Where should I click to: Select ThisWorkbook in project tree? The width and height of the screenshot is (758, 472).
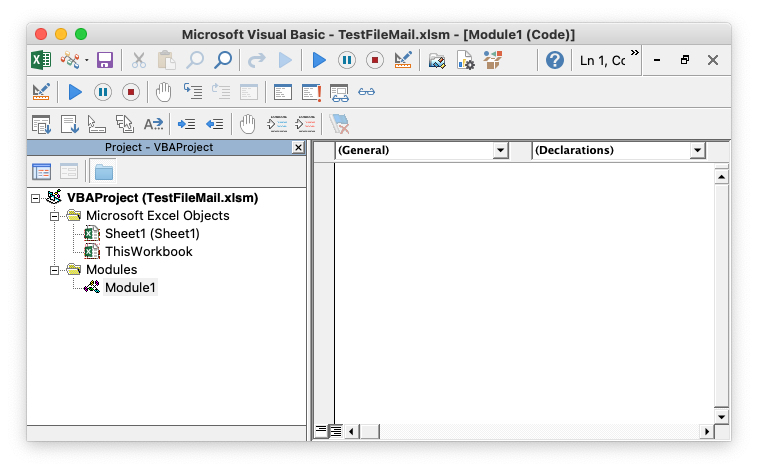pos(149,251)
